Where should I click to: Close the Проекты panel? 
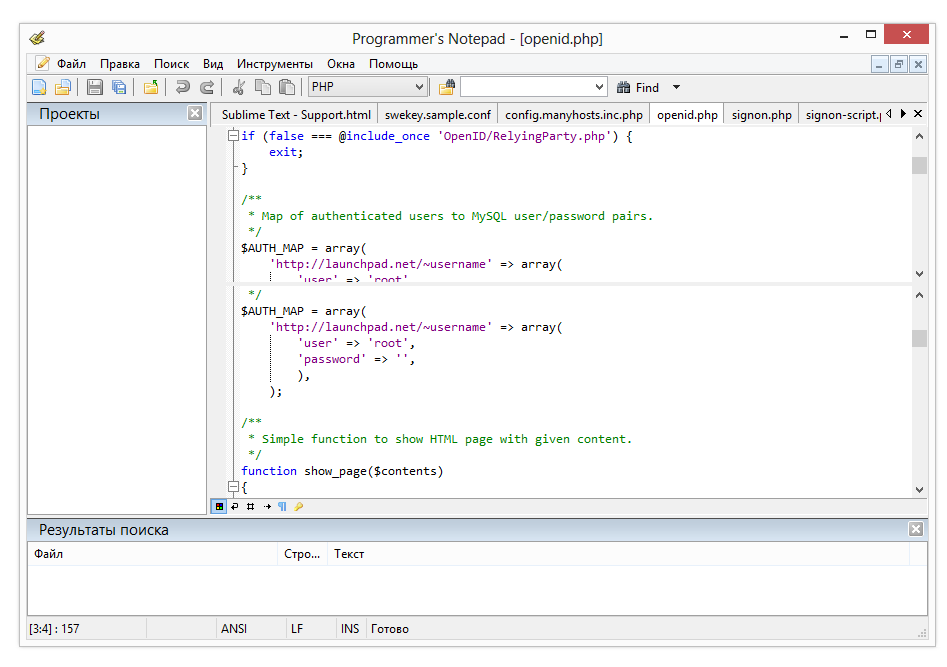point(195,113)
